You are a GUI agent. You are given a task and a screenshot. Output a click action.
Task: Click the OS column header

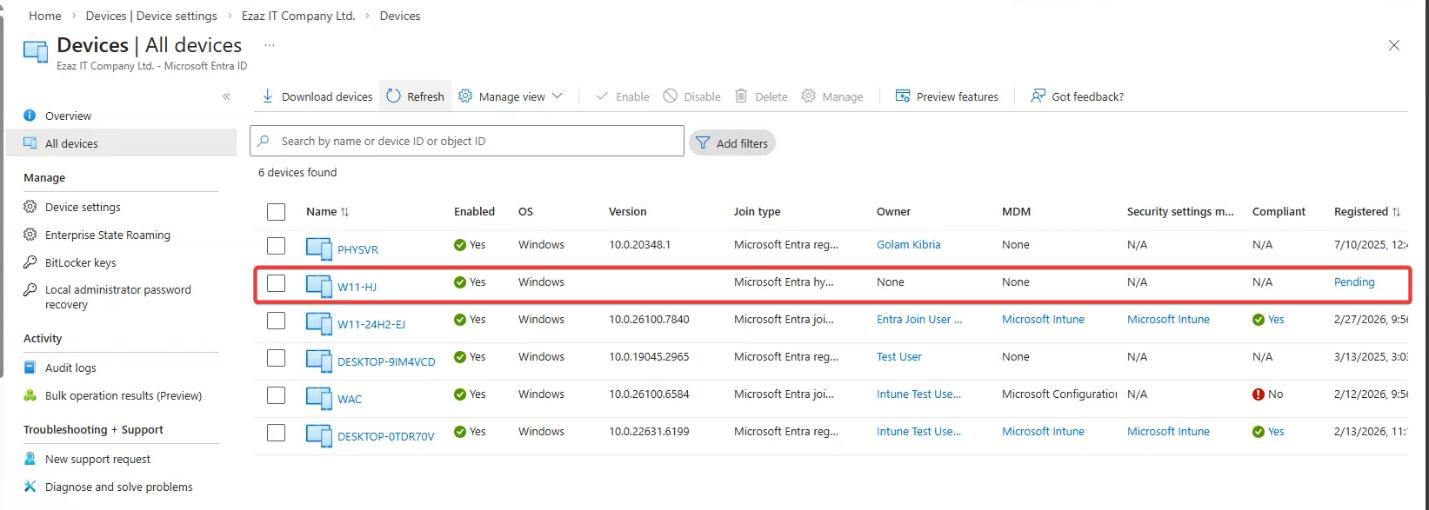pos(526,212)
